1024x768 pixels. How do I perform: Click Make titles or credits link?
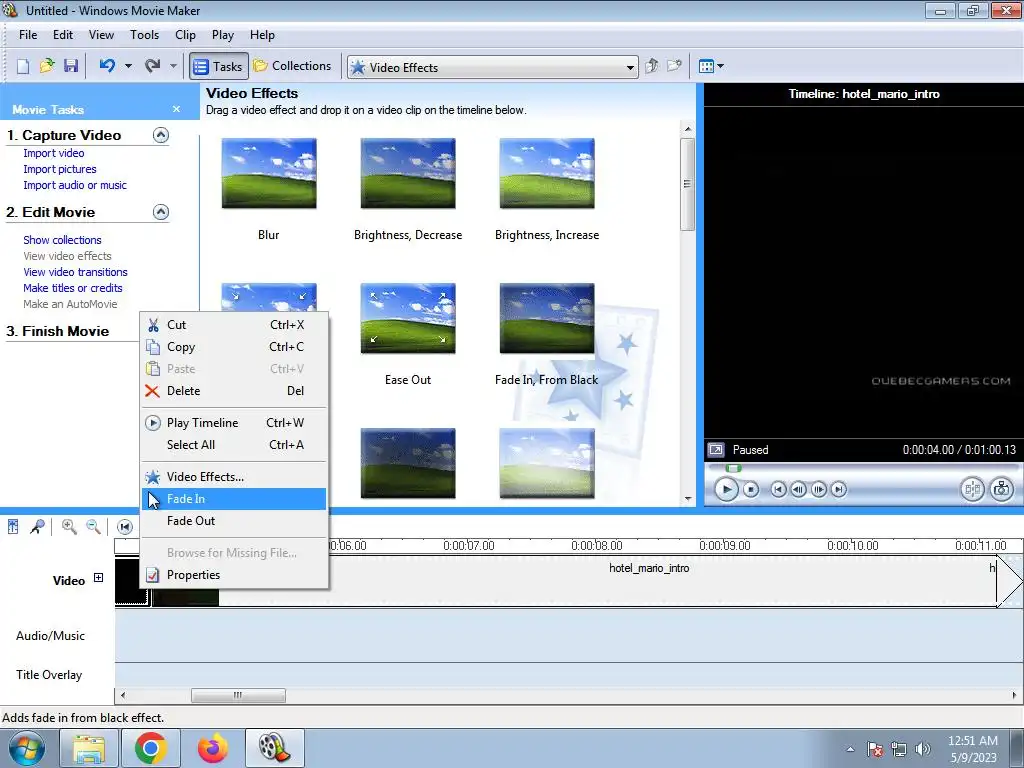point(72,288)
